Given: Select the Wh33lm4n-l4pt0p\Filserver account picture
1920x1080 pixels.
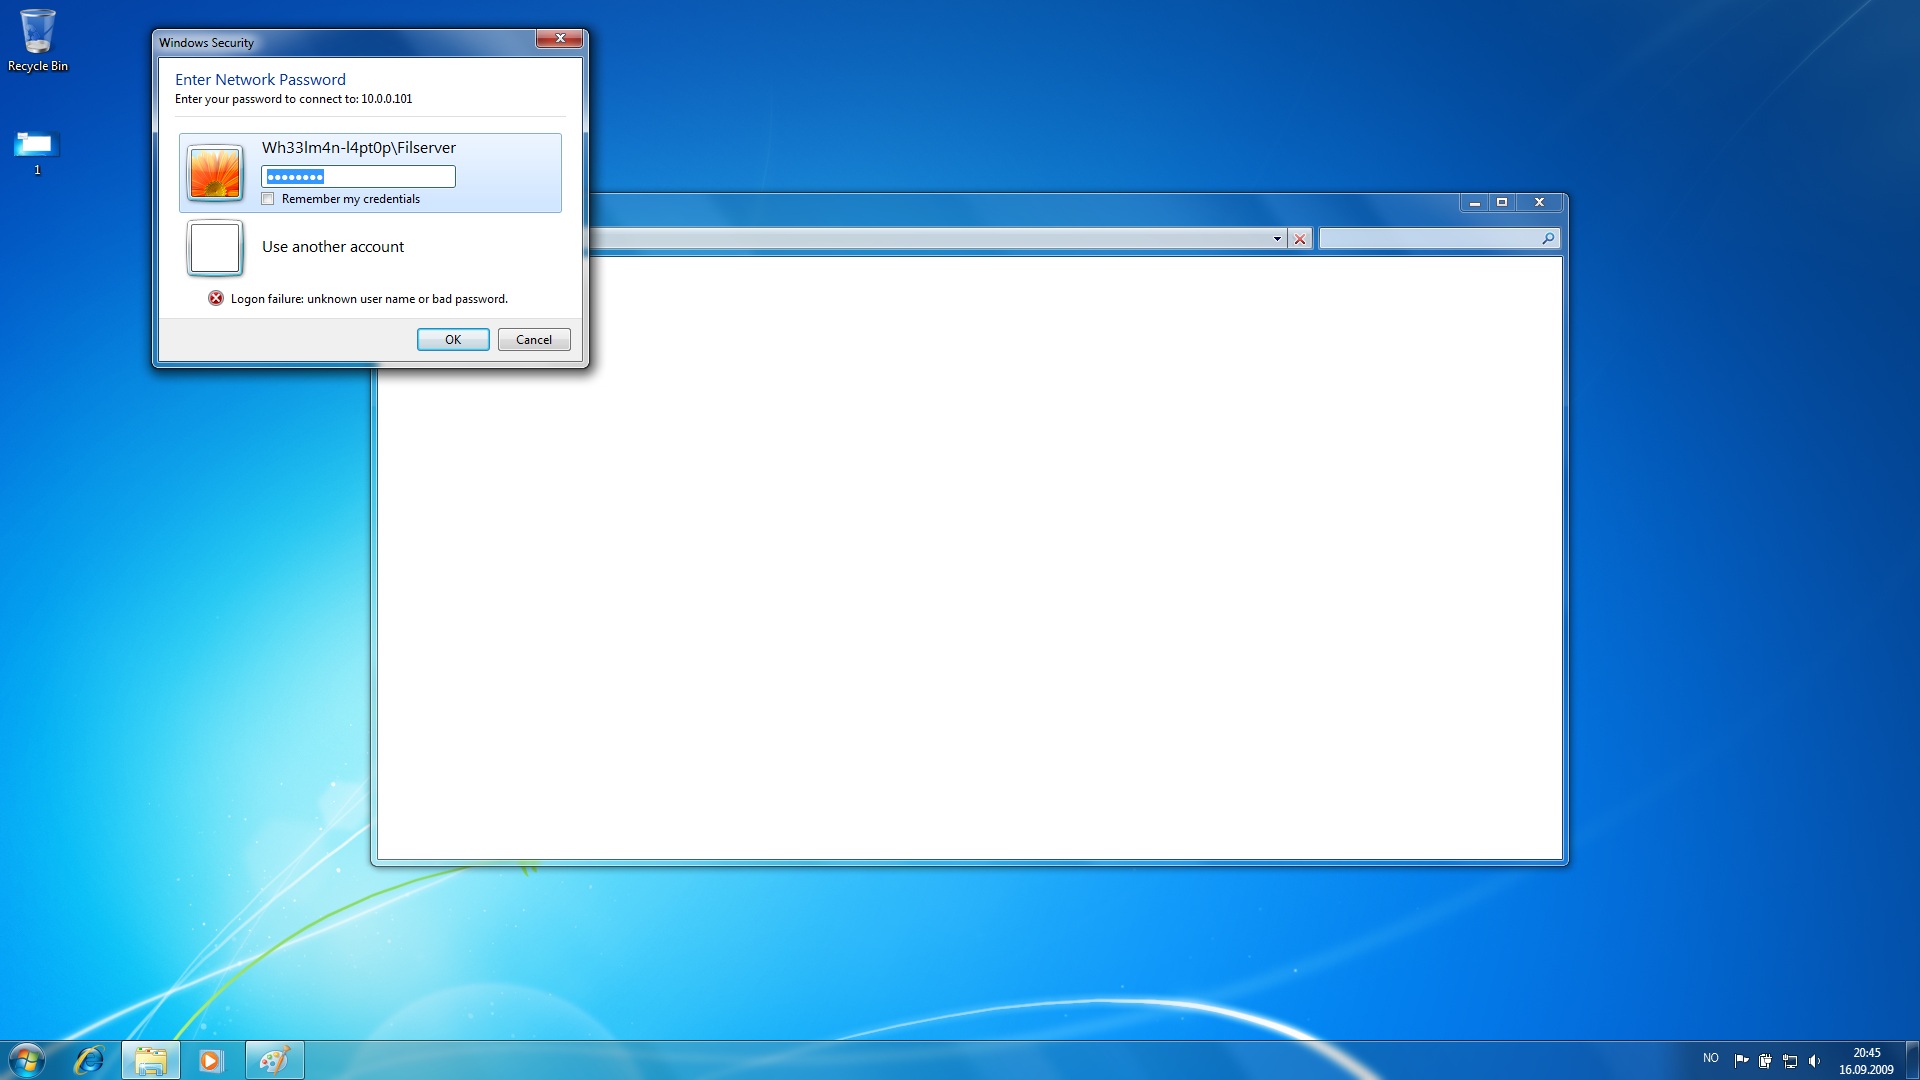Looking at the screenshot, I should coord(215,173).
